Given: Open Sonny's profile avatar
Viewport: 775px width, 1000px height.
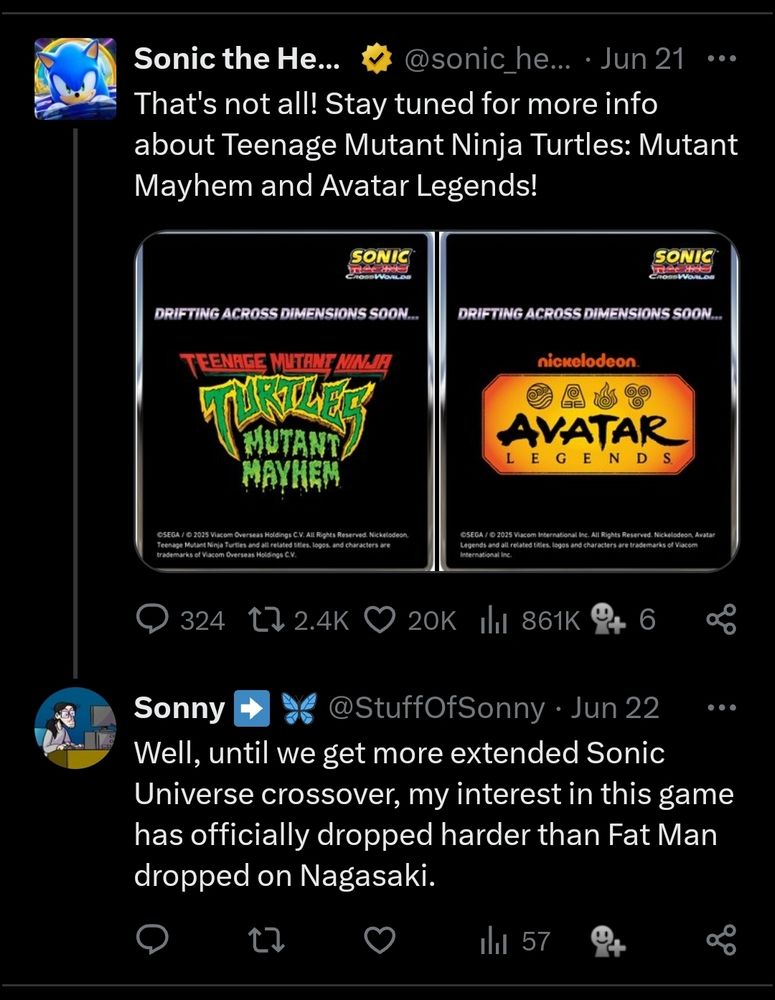Looking at the screenshot, I should (75, 727).
